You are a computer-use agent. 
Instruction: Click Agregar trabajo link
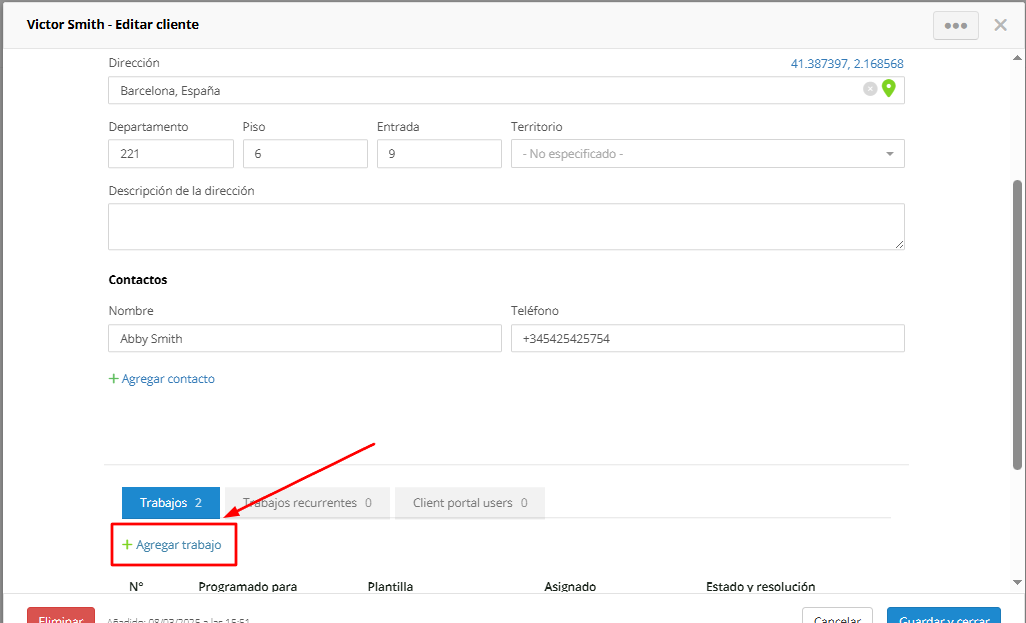click(x=172, y=544)
